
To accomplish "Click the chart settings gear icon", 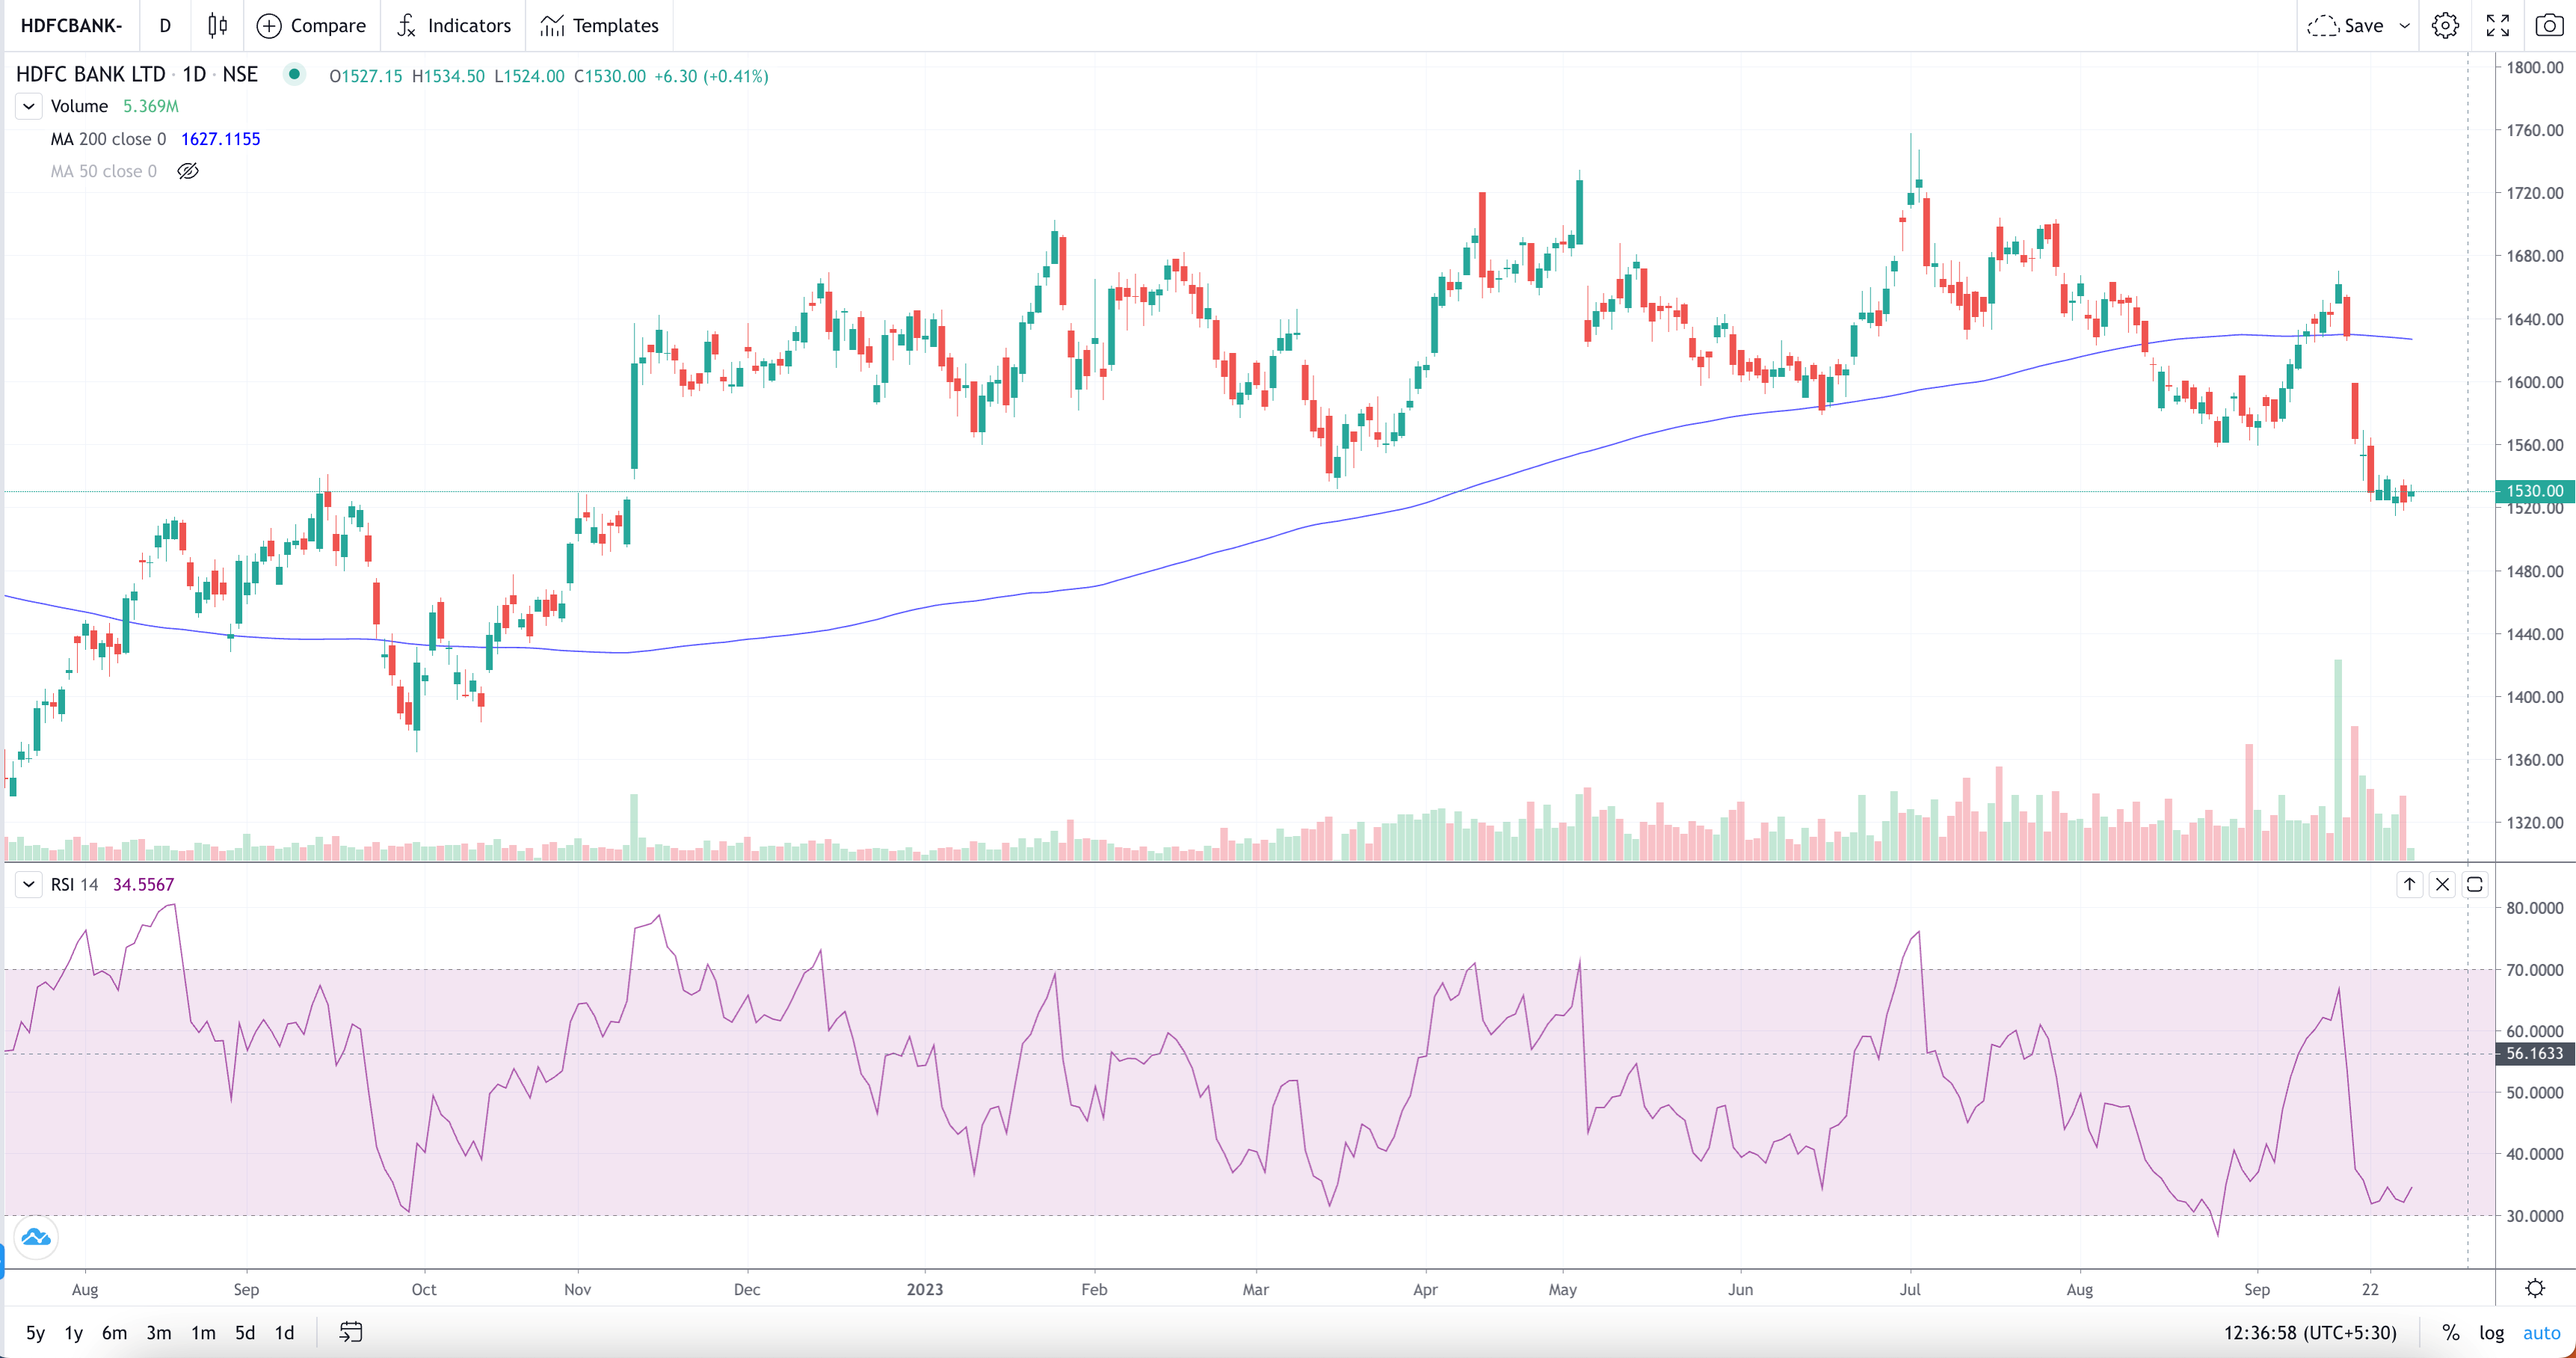I will click(2445, 25).
